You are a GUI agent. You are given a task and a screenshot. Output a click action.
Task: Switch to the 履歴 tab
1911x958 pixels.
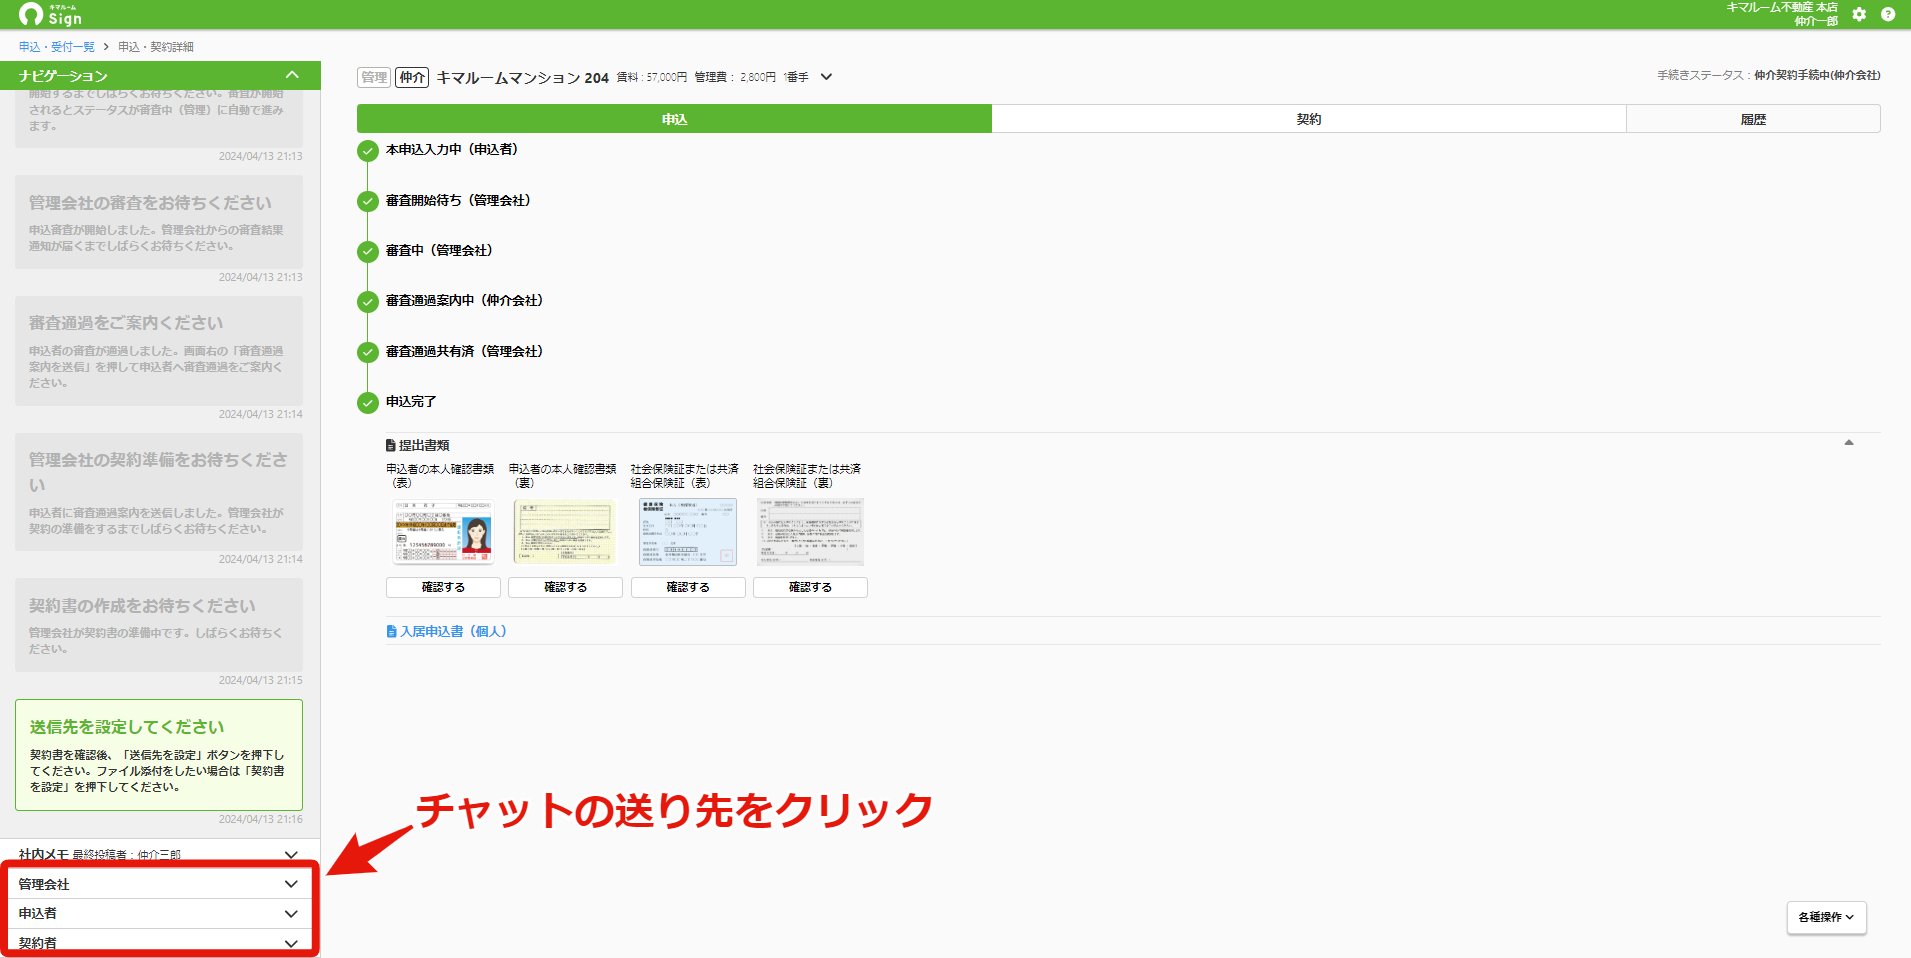pos(1753,119)
